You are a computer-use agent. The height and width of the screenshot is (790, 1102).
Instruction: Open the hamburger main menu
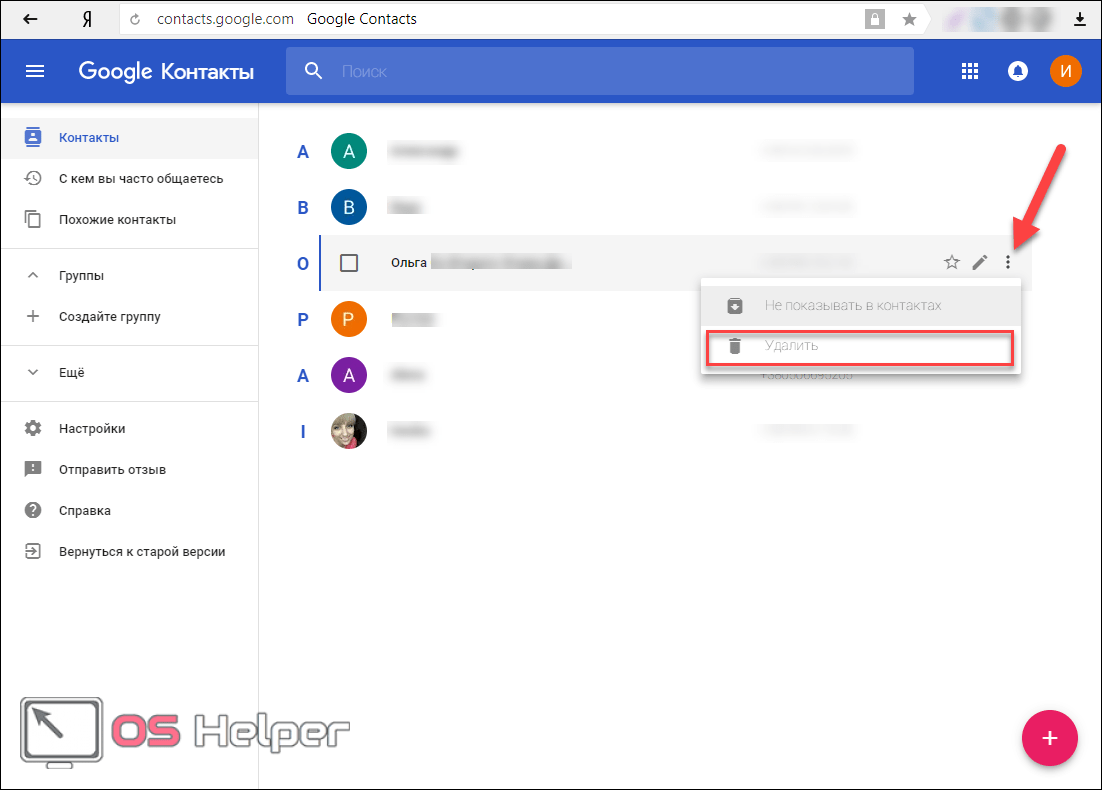click(x=35, y=71)
